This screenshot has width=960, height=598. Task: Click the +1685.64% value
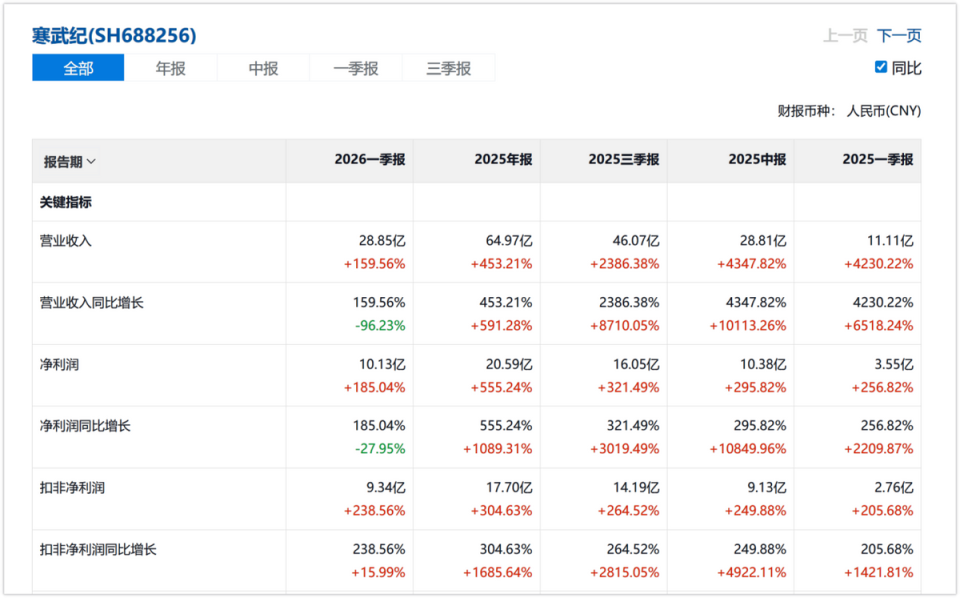pyautogui.click(x=498, y=572)
